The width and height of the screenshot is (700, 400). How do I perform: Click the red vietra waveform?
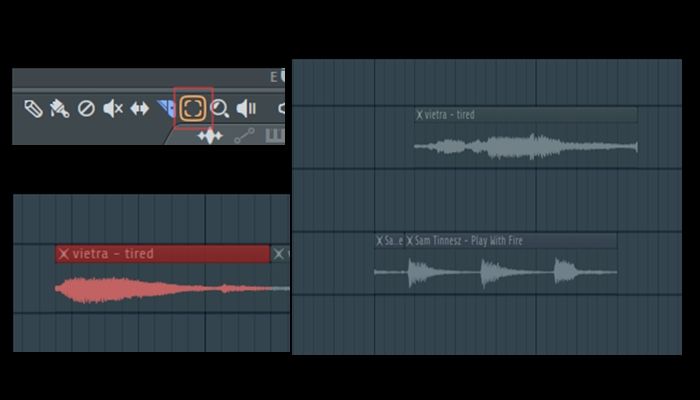coord(163,289)
